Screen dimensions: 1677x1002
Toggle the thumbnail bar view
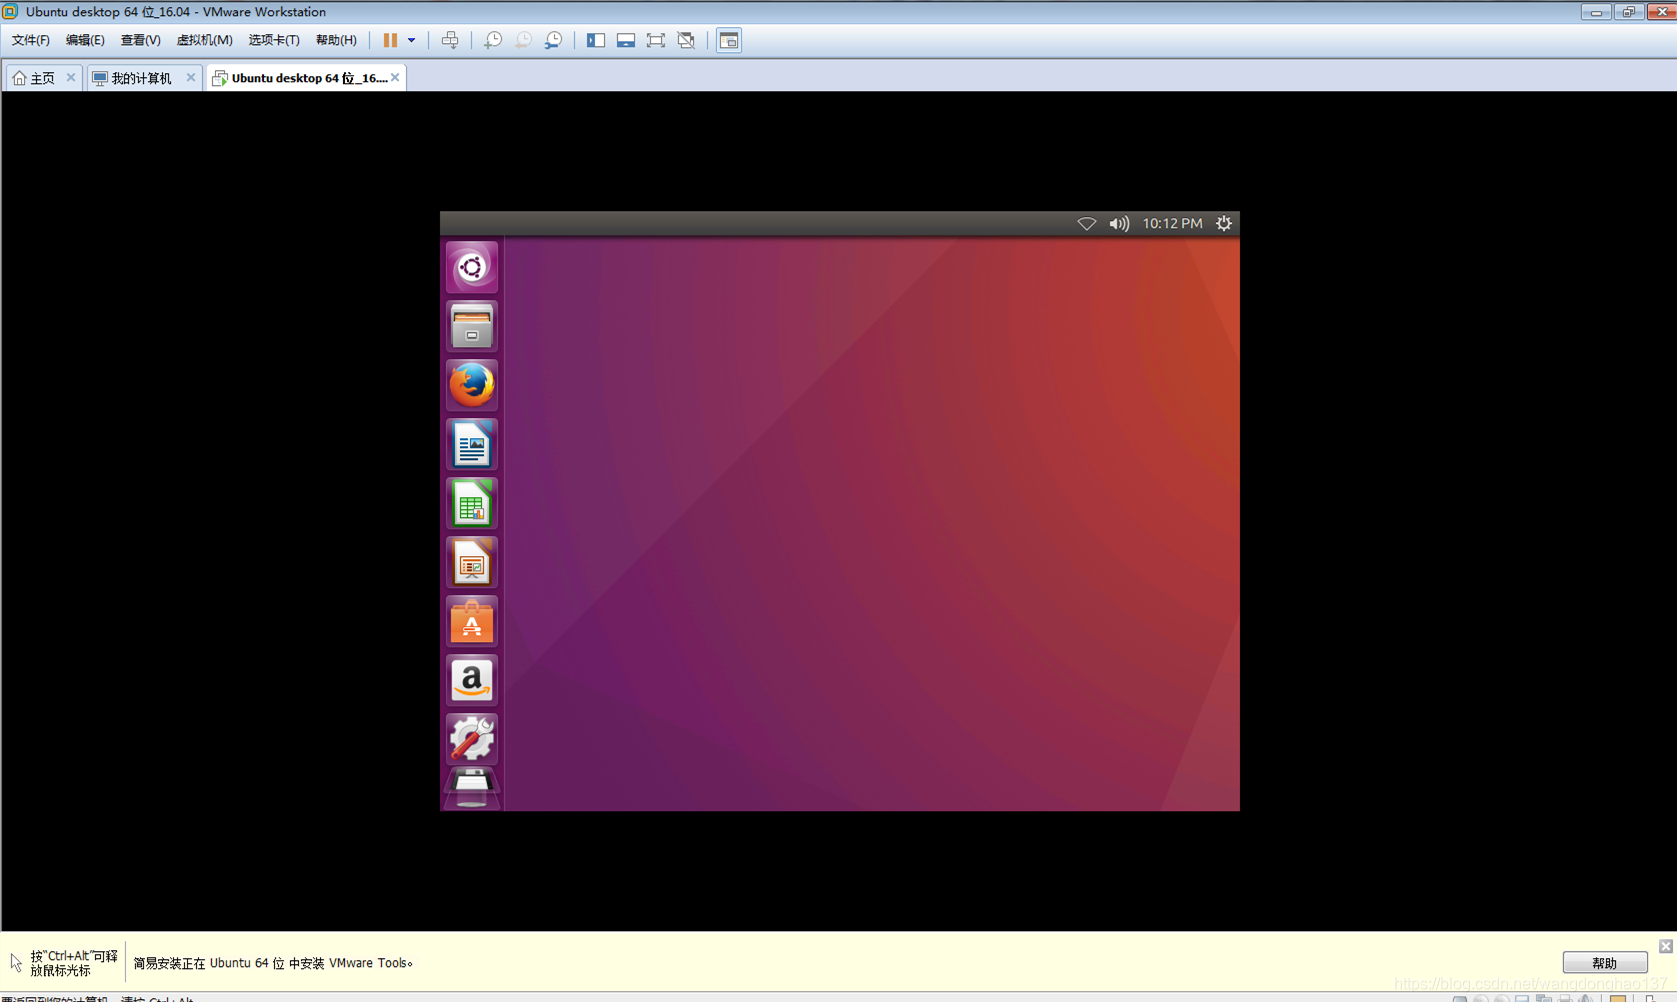pyautogui.click(x=626, y=40)
